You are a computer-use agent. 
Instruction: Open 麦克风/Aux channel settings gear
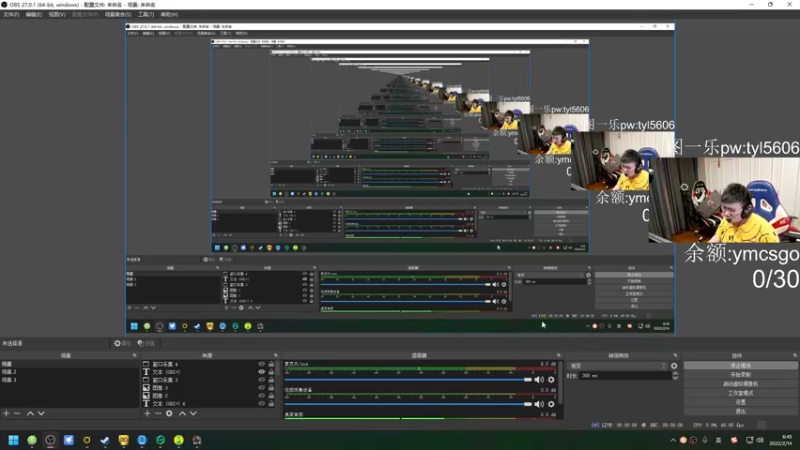551,380
